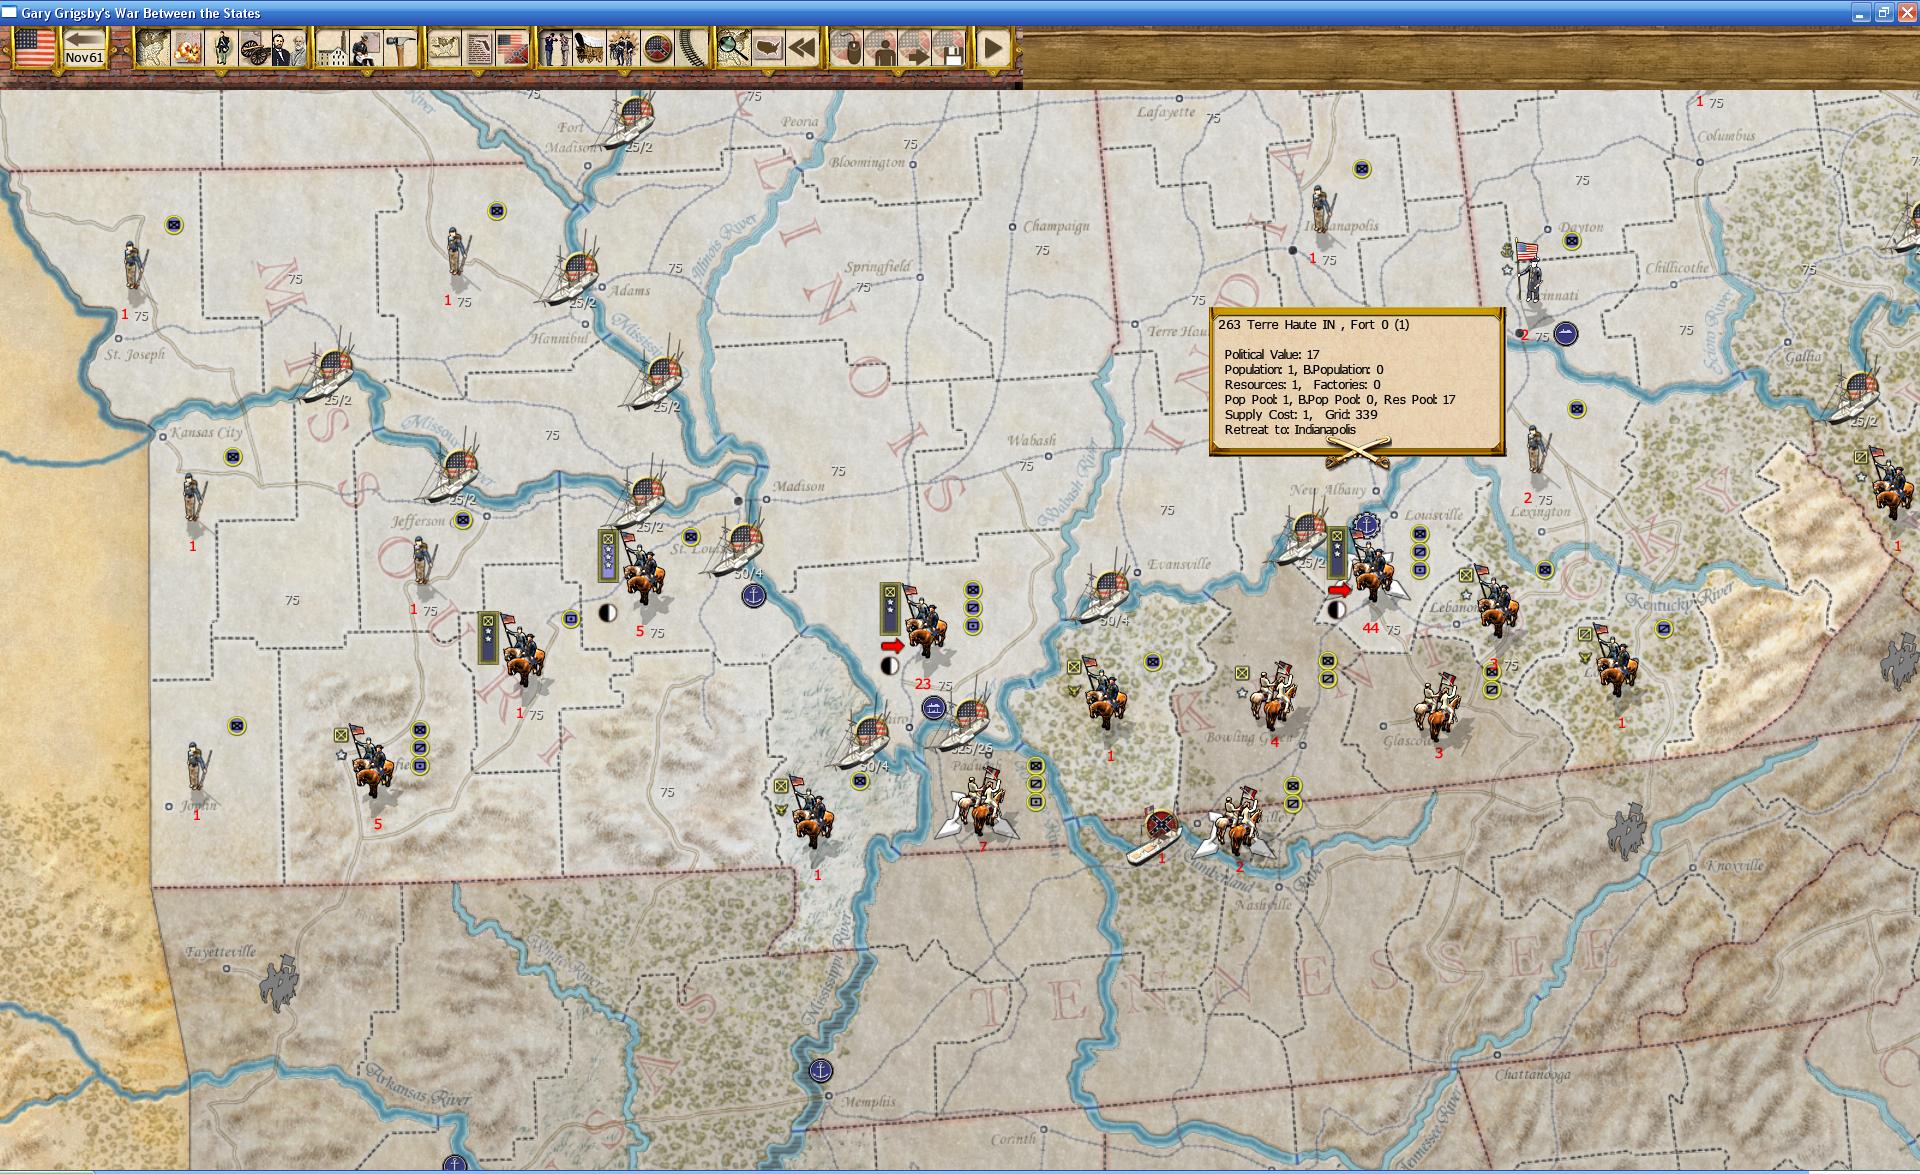Select the infantry soldier near St. Joseph
Viewport: 1920px width, 1174px height.
point(131,267)
